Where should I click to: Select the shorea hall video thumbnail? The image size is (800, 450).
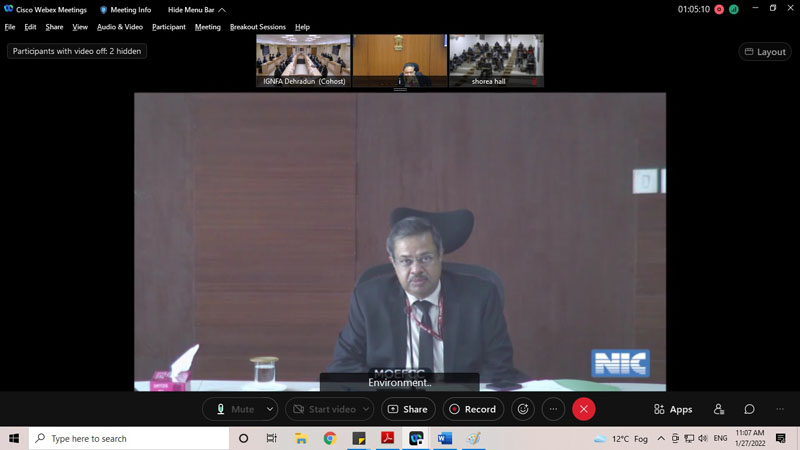[x=496, y=61]
